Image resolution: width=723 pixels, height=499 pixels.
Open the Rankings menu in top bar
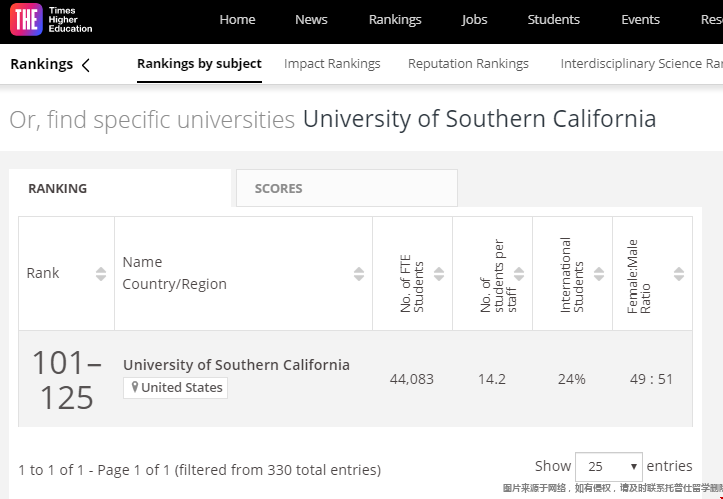coord(395,20)
